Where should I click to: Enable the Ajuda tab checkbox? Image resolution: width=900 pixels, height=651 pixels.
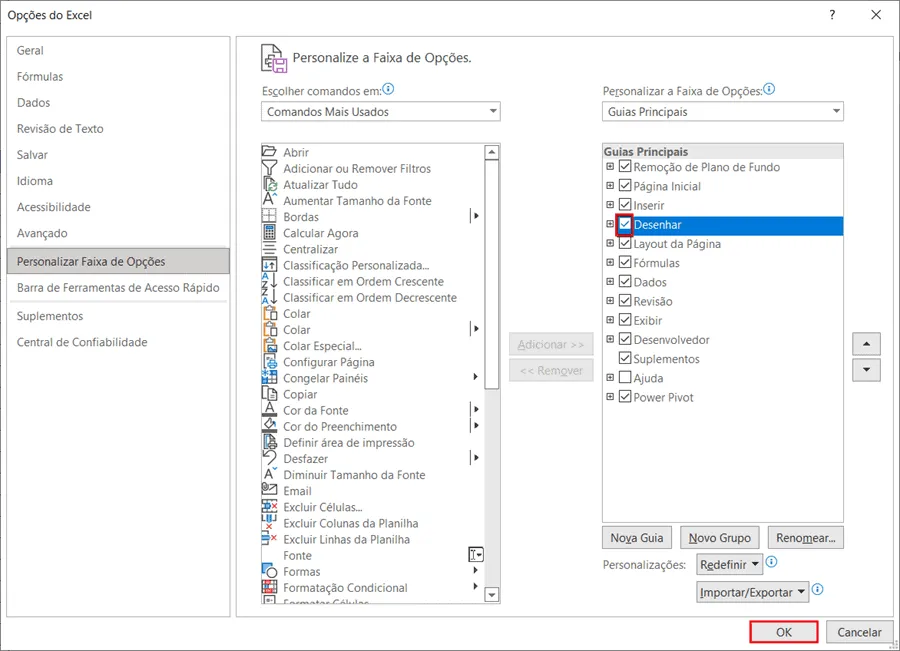click(x=625, y=378)
